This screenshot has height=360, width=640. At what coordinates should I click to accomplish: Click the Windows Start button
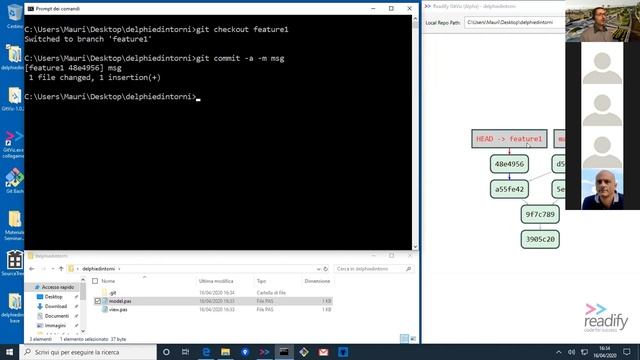(x=9, y=352)
